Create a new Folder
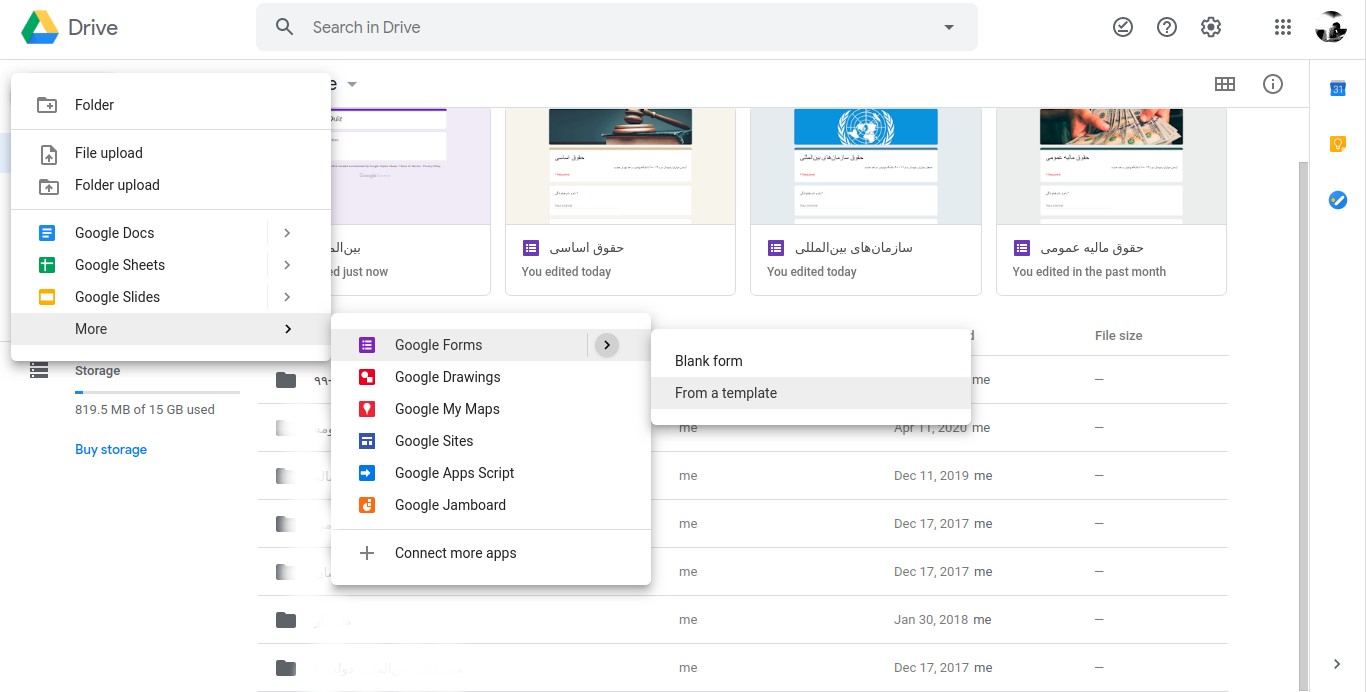1366x692 pixels. click(171, 105)
